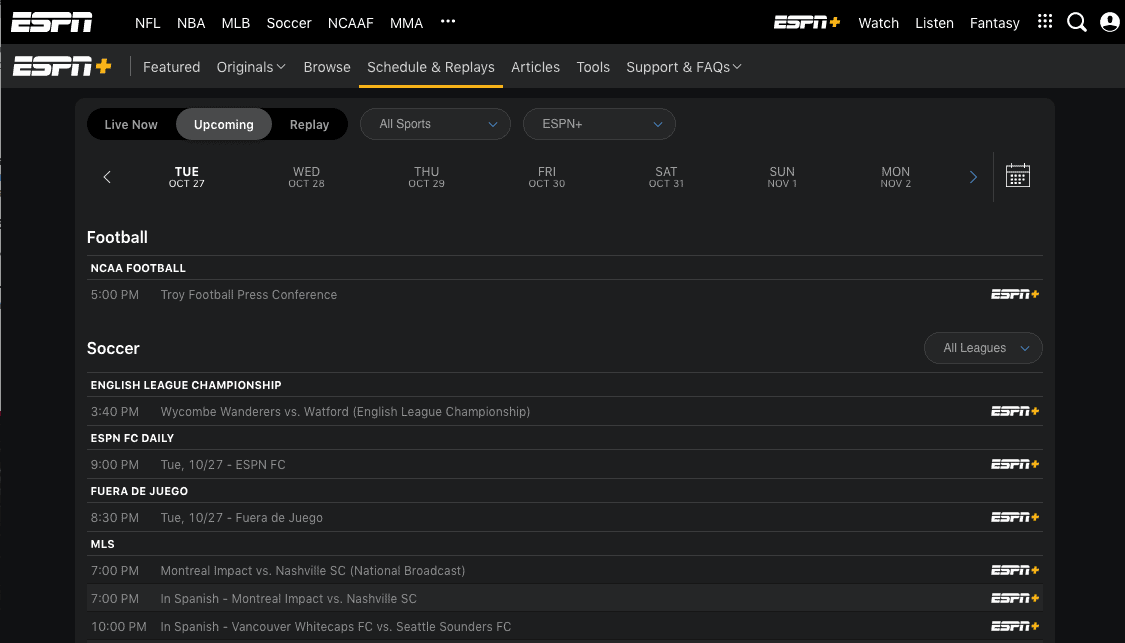This screenshot has height=643, width=1125.
Task: Click the ESPN FC DAILY heading
Action: [x=132, y=438]
